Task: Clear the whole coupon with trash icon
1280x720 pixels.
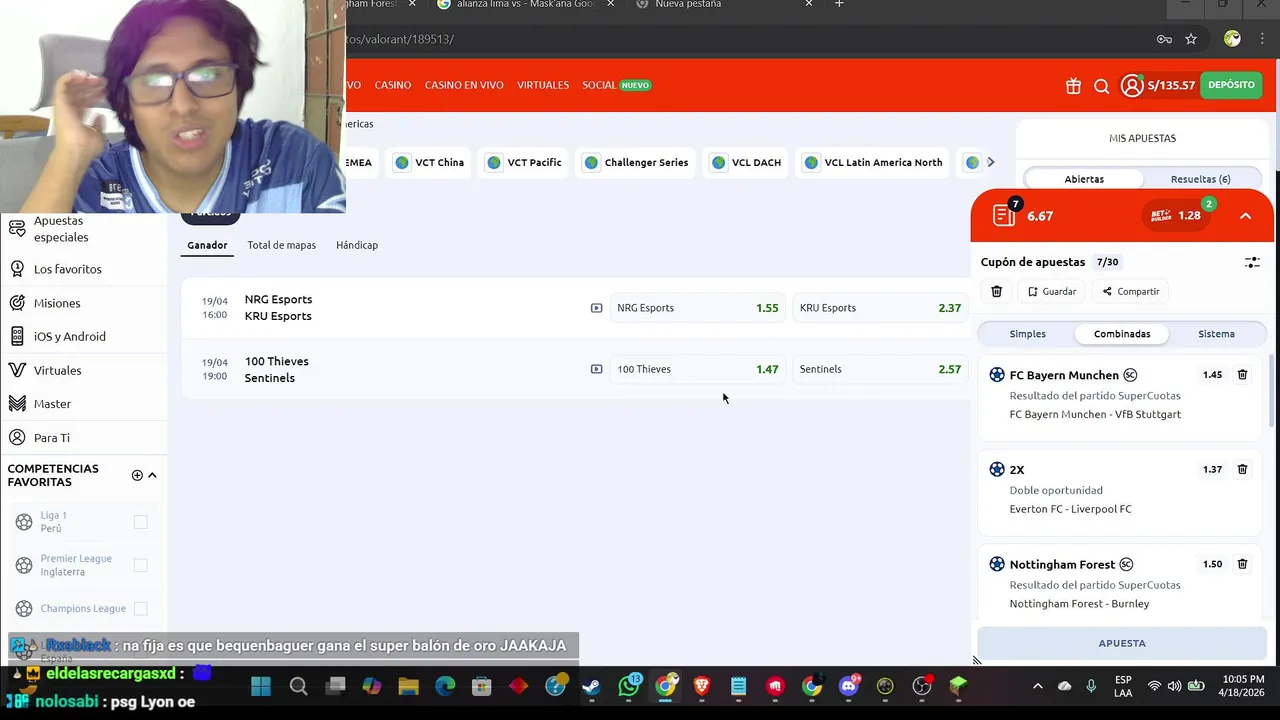Action: pos(996,291)
